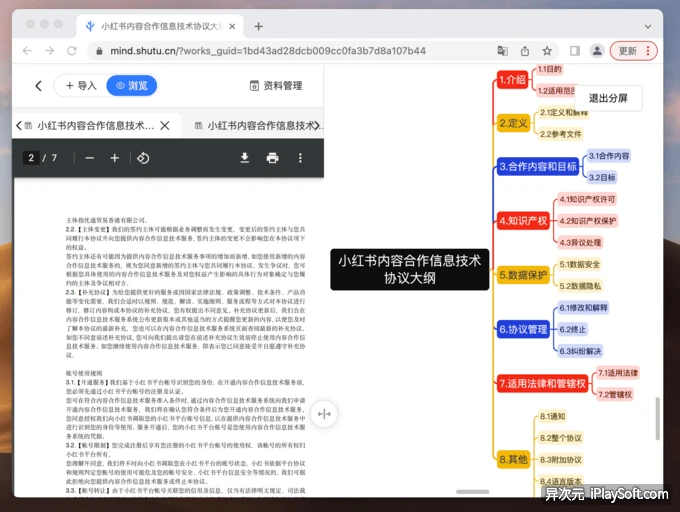Click the mind map horizontal scrollbar

(x=473, y=492)
